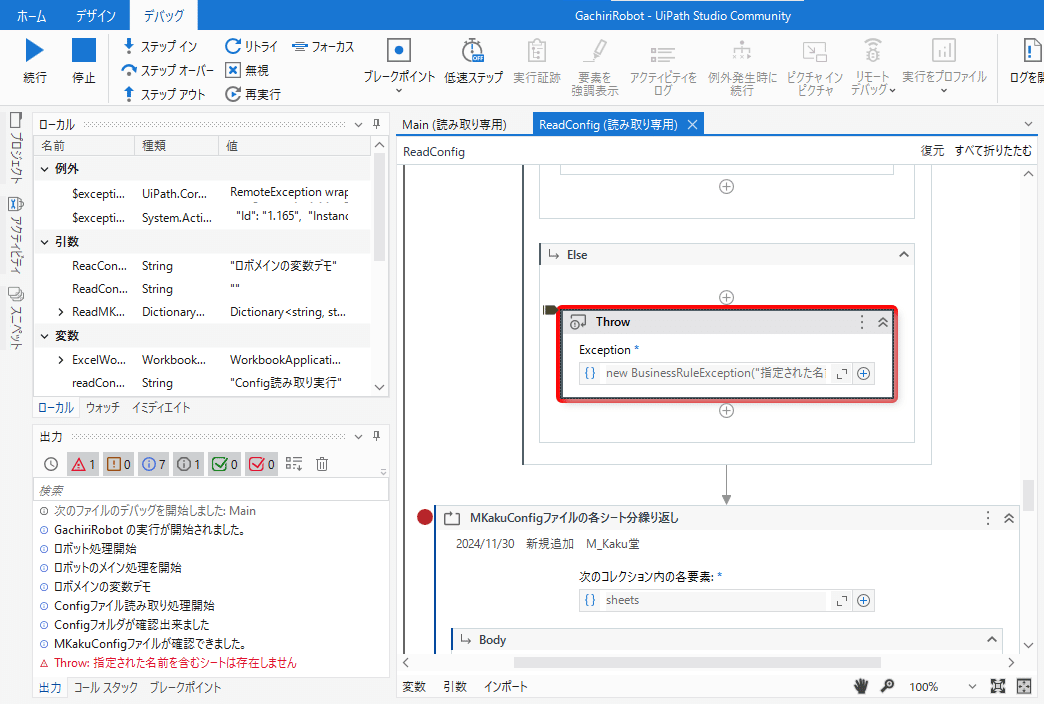The width and height of the screenshot is (1044, 704).
Task: Click Step Out (ステップ アウト)
Action: 164,94
